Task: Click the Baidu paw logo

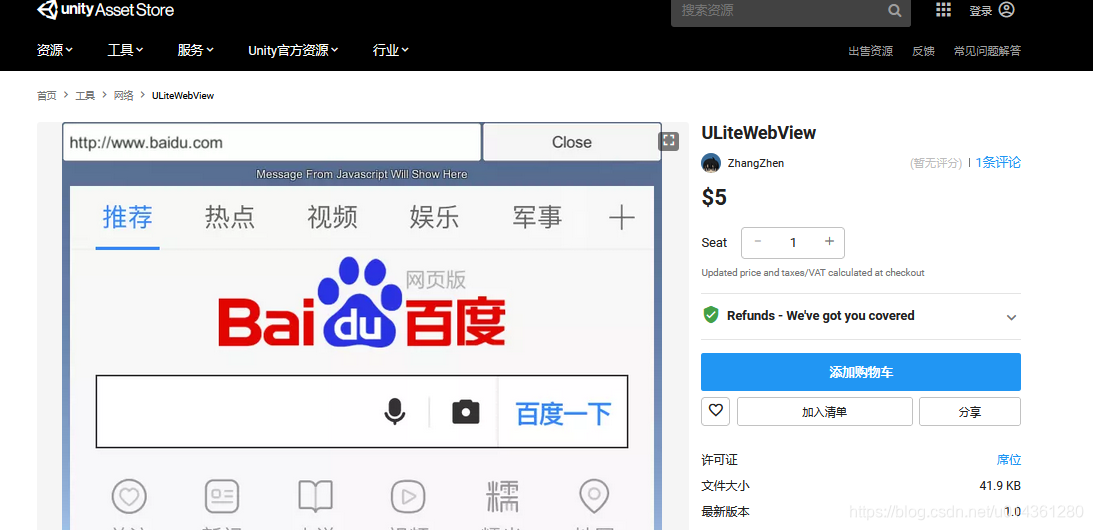Action: point(359,303)
